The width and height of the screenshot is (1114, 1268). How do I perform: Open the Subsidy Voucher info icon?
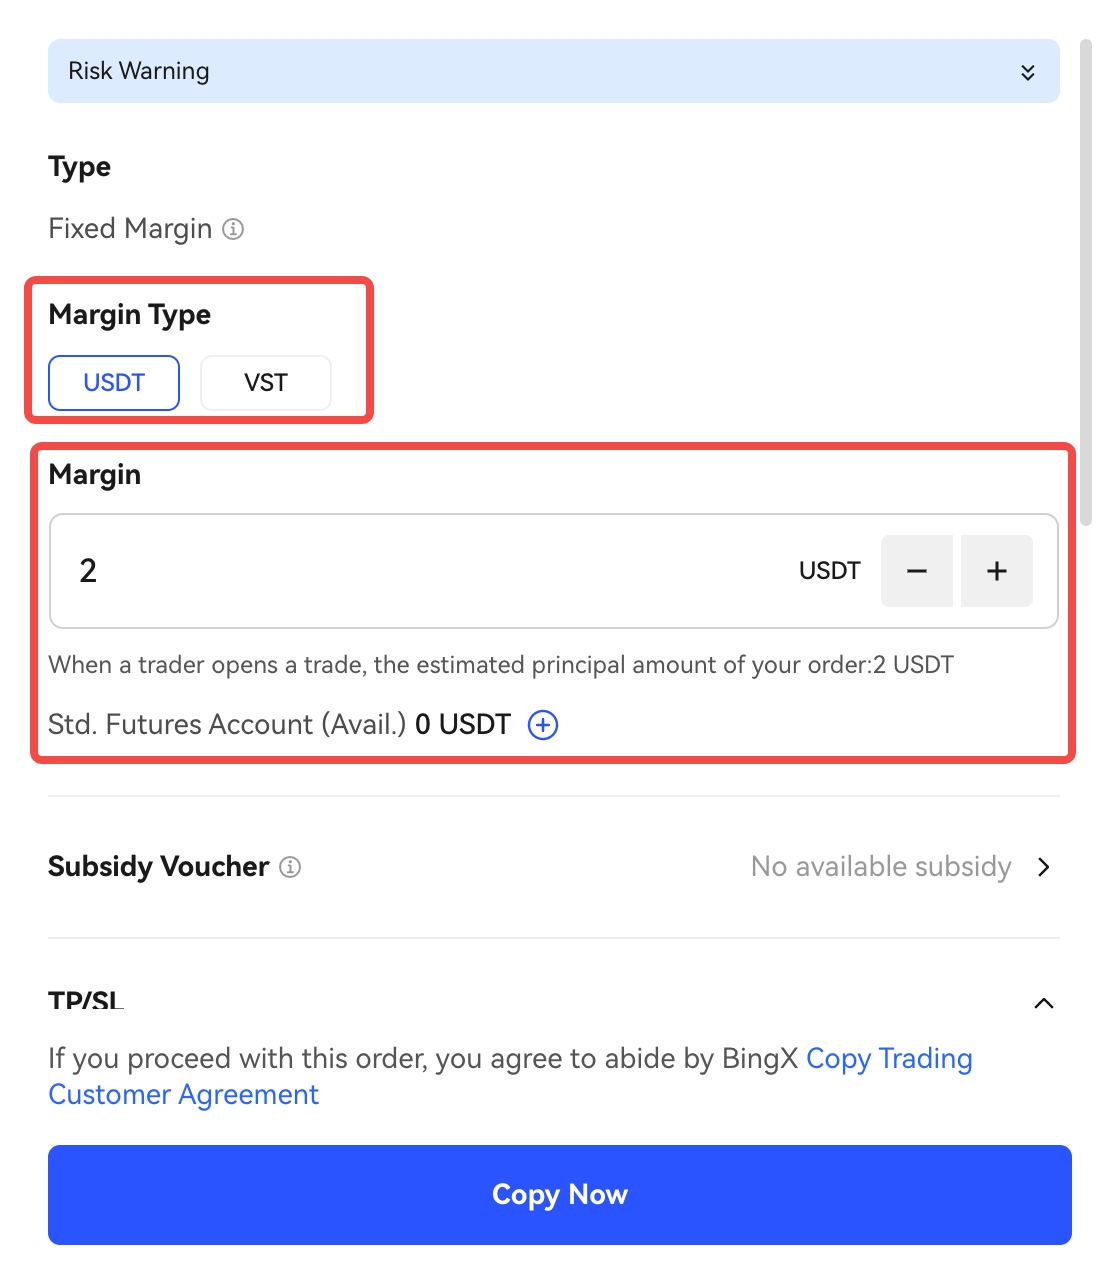(290, 867)
